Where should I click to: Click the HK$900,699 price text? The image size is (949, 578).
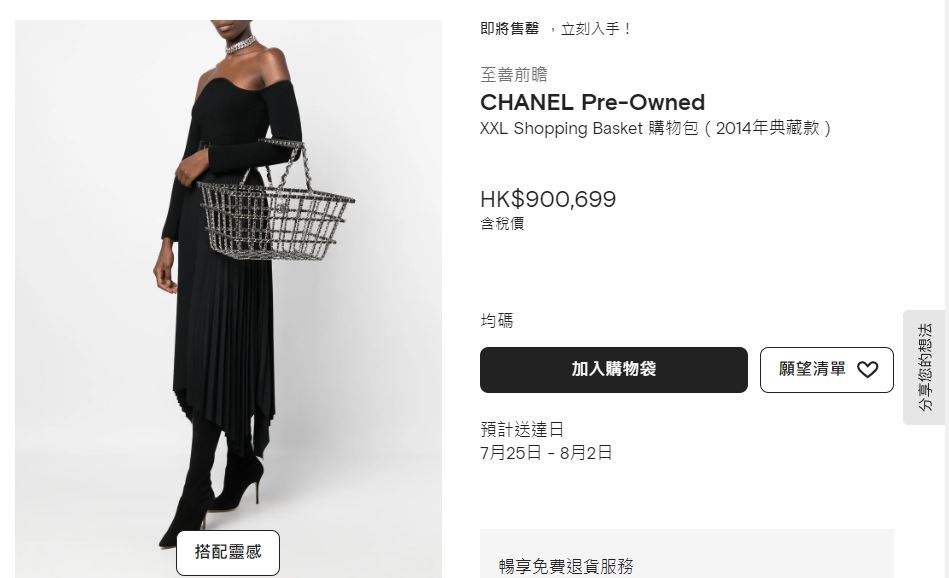[x=548, y=199]
